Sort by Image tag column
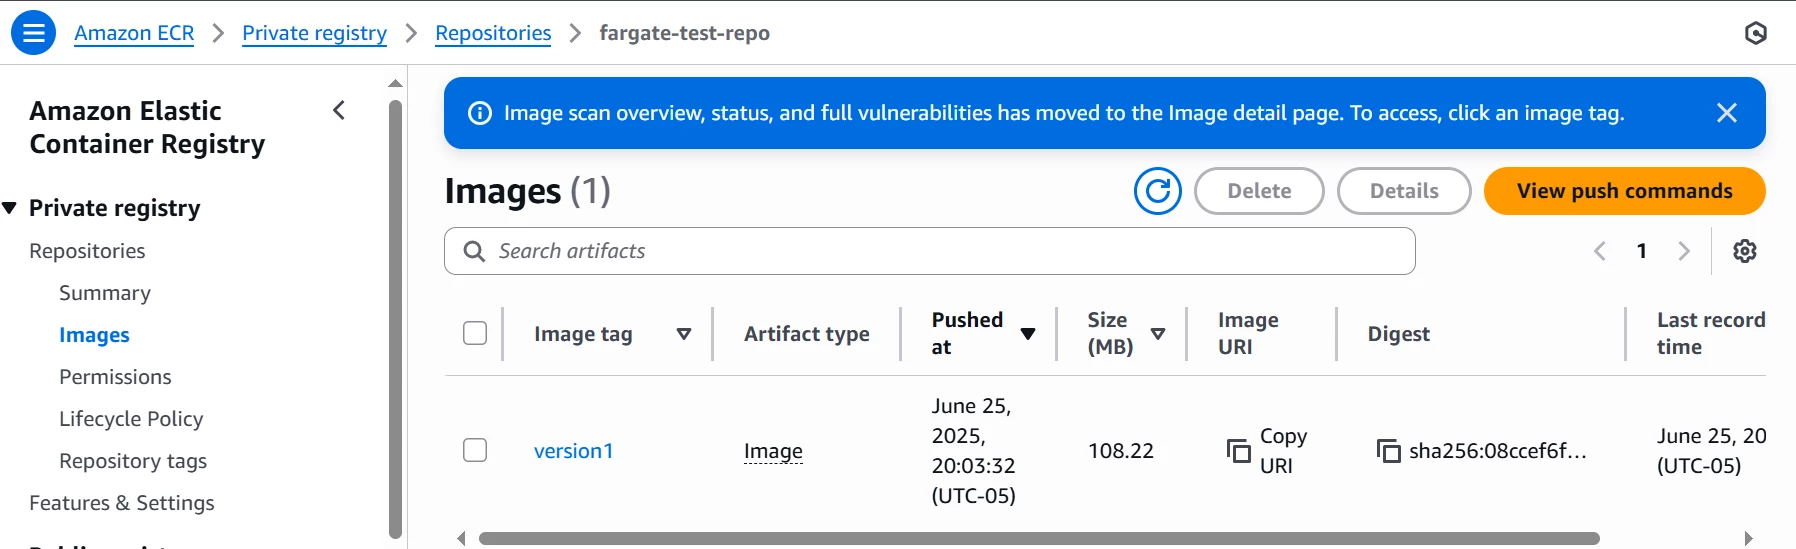 pyautogui.click(x=684, y=334)
